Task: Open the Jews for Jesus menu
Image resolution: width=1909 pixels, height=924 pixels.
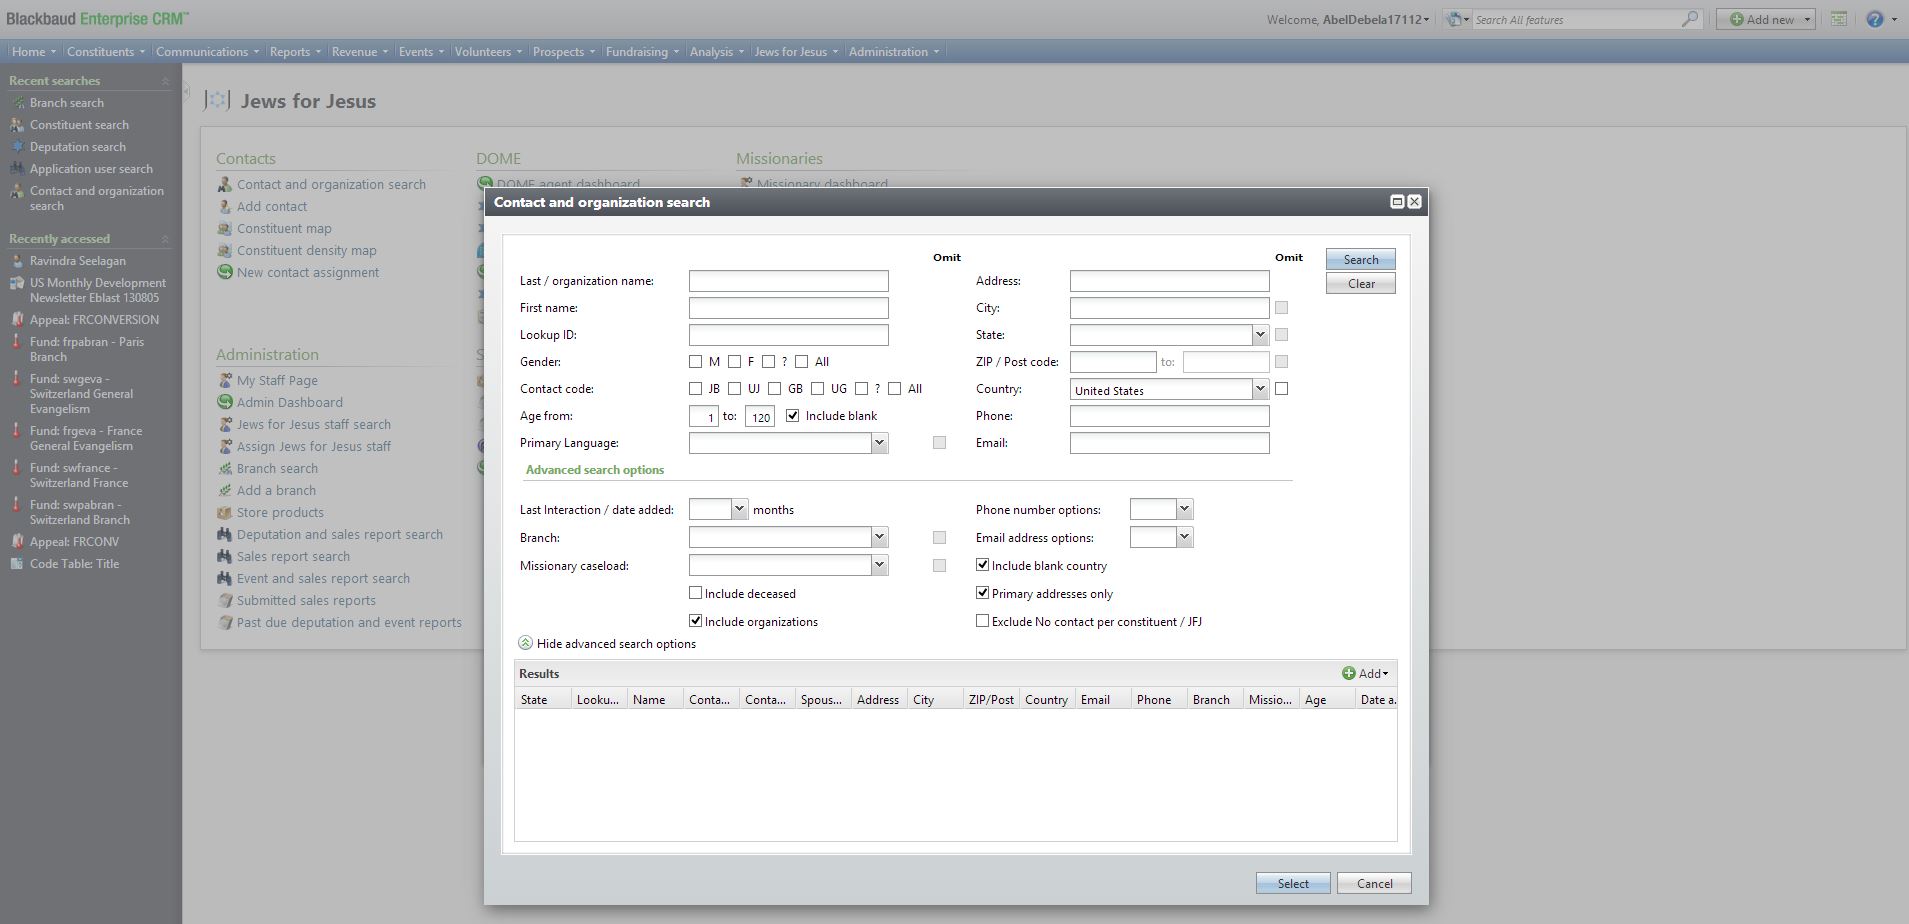Action: [x=796, y=51]
